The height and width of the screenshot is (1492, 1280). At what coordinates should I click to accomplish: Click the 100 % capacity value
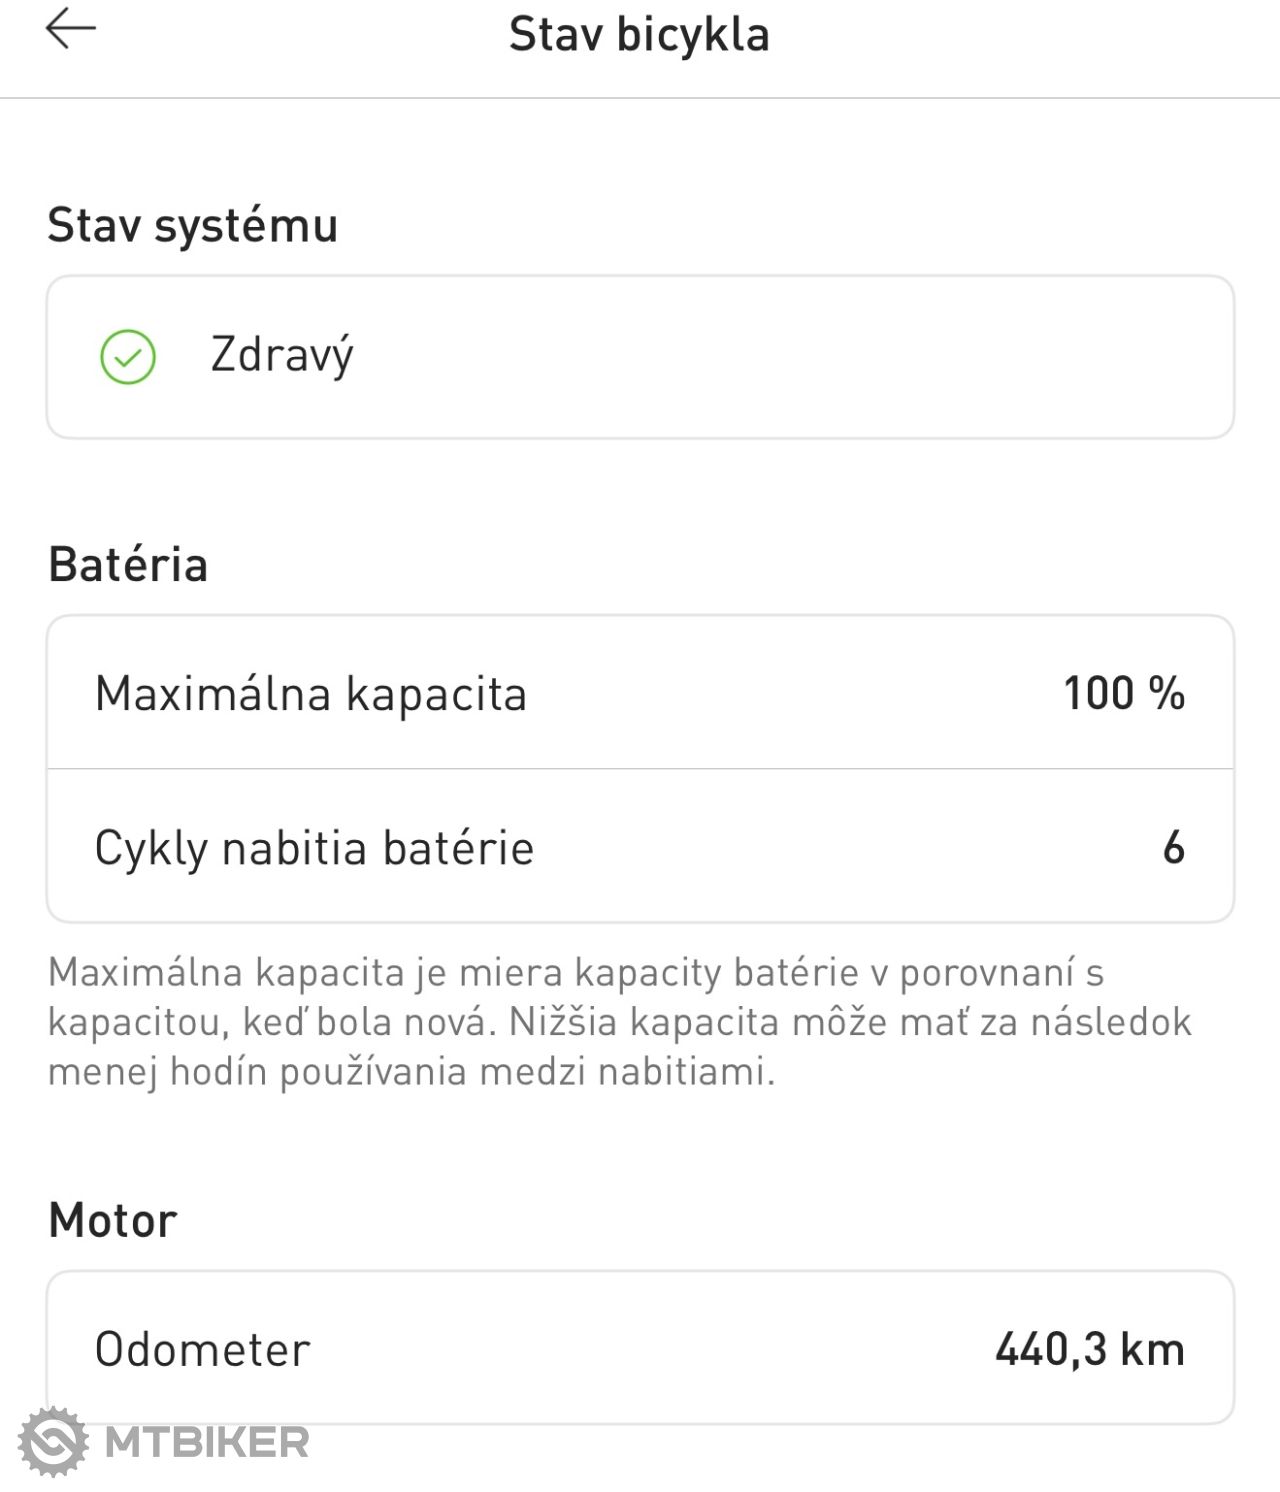pyautogui.click(x=1123, y=693)
